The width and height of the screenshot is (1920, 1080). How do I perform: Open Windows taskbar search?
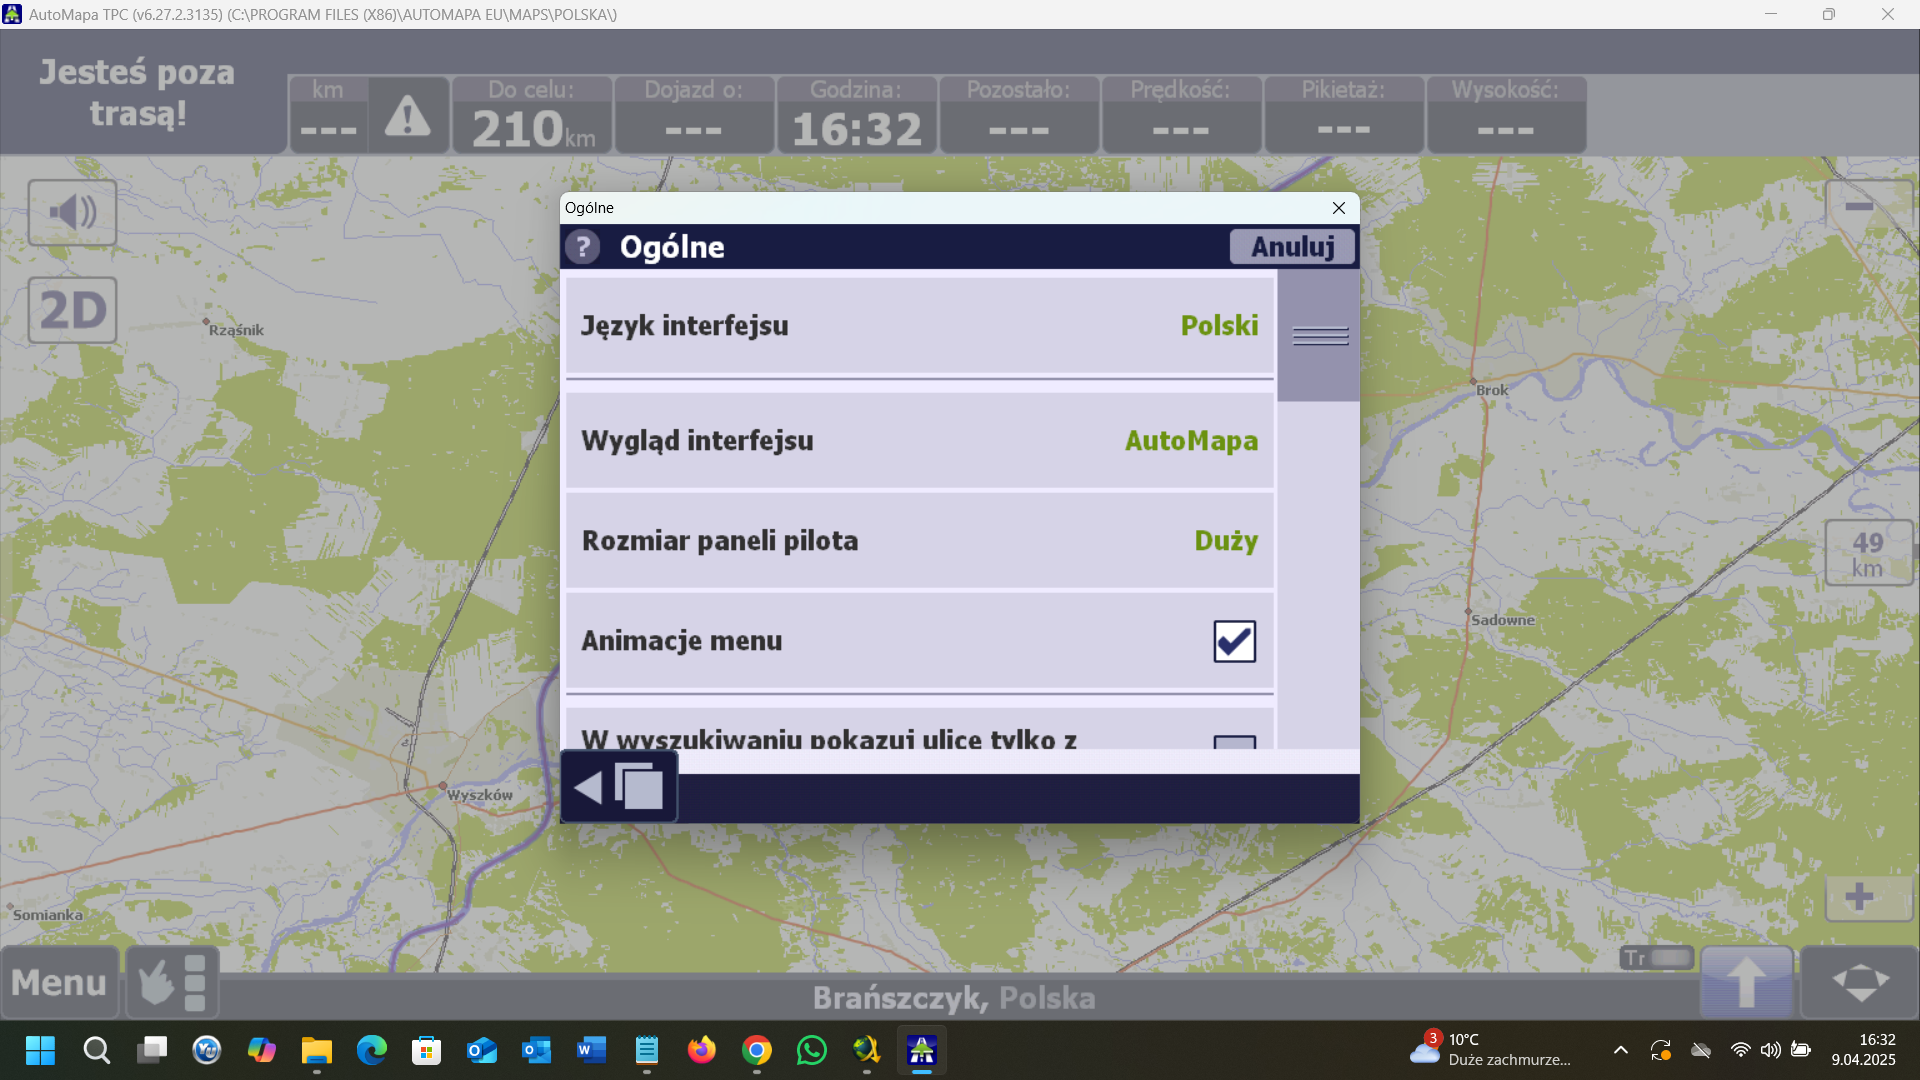click(x=97, y=1050)
